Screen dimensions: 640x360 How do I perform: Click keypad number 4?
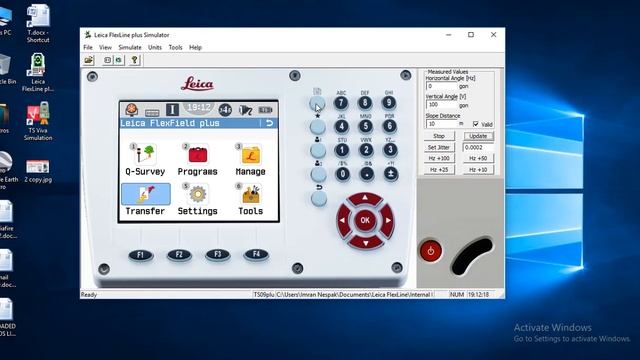coord(341,127)
